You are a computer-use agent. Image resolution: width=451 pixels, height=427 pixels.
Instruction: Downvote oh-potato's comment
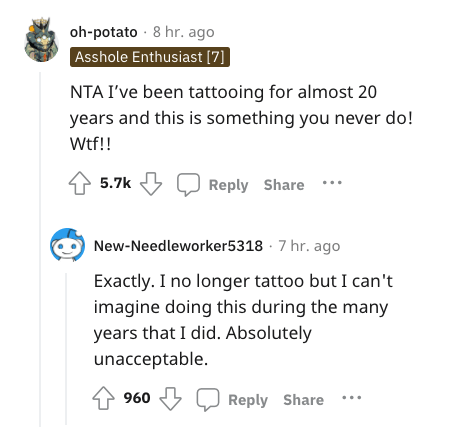151,184
